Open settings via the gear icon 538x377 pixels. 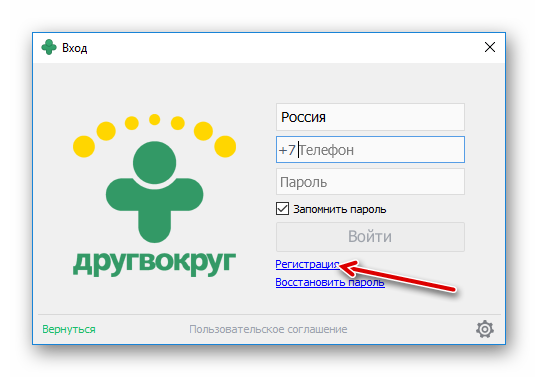click(484, 329)
